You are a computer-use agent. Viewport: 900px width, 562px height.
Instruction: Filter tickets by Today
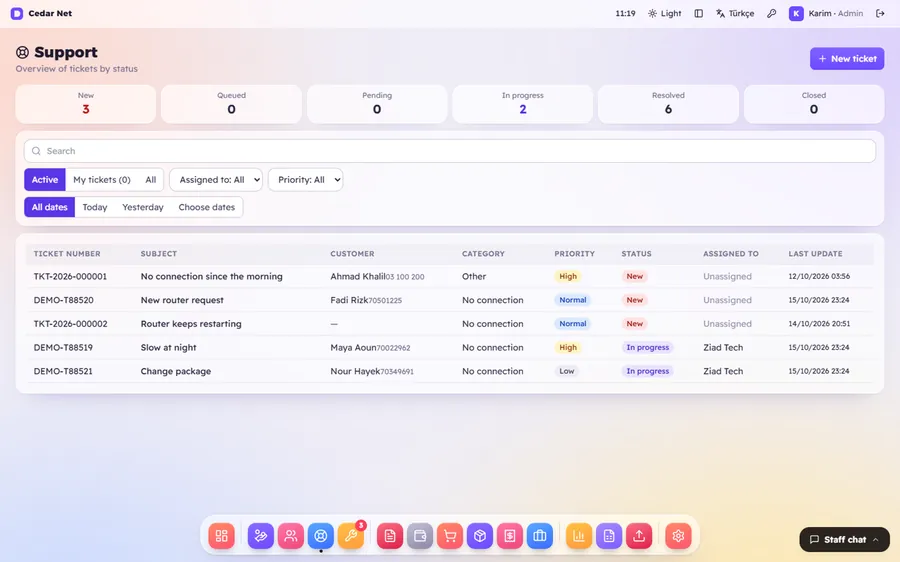[x=95, y=207]
